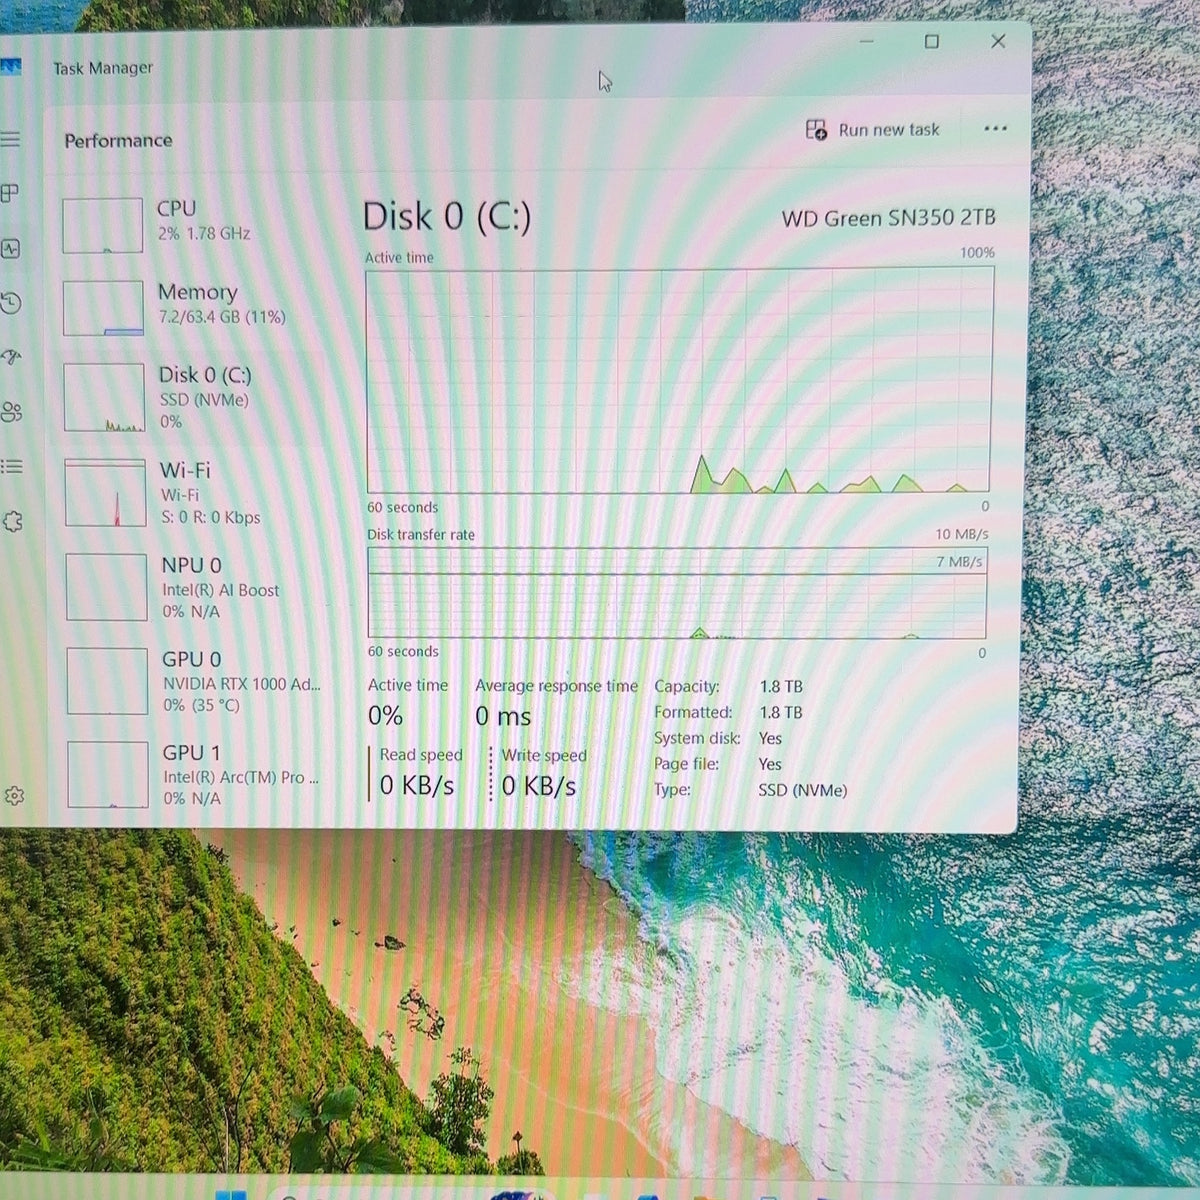This screenshot has height=1200, width=1200.
Task: Click the Average response time 0 ms value
Action: coord(503,716)
